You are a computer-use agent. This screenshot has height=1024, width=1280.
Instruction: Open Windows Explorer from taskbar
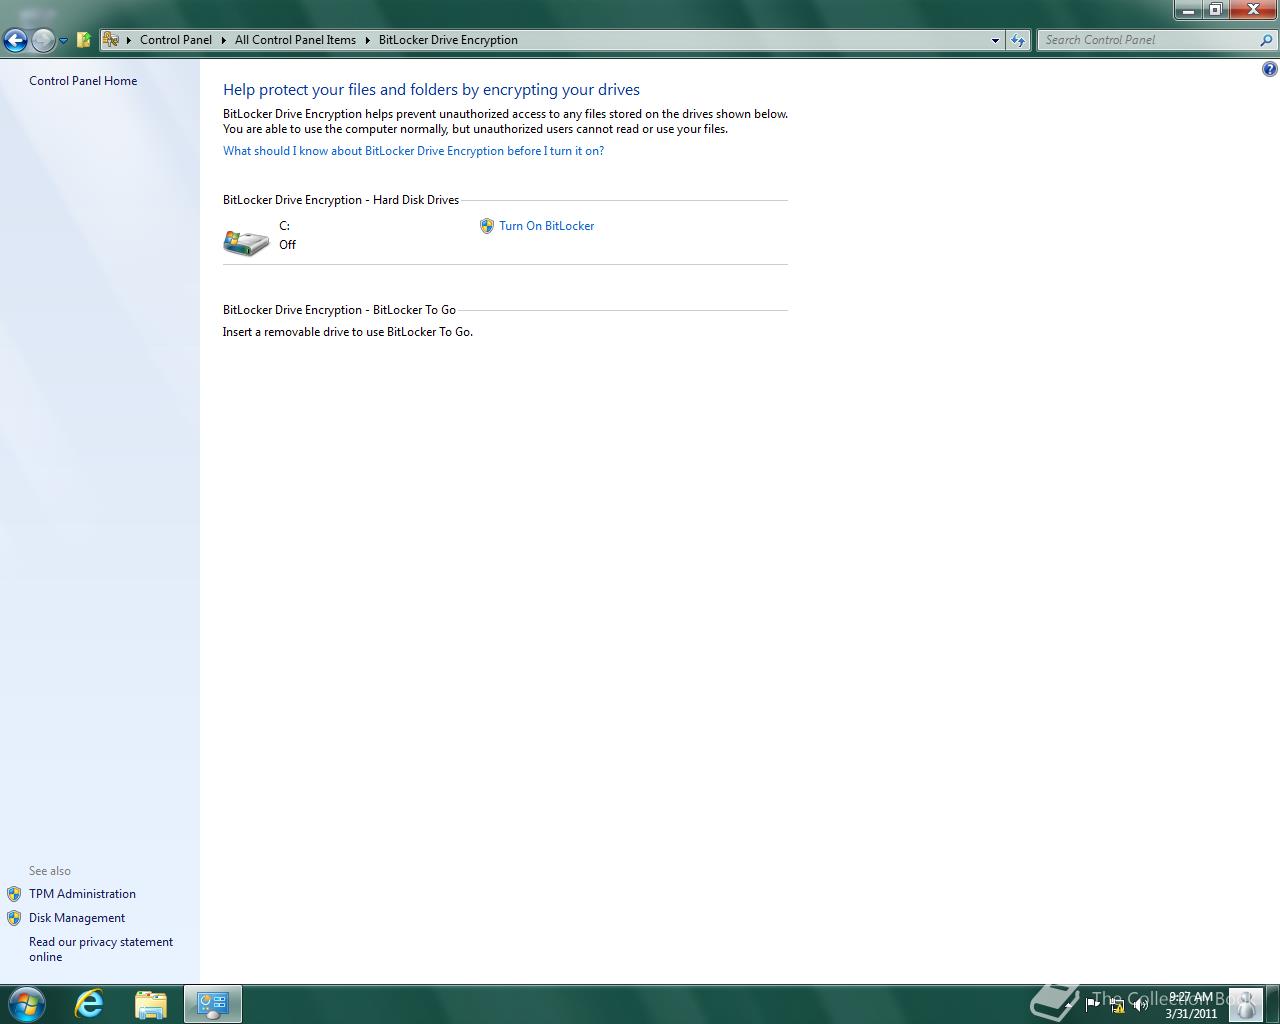151,1004
